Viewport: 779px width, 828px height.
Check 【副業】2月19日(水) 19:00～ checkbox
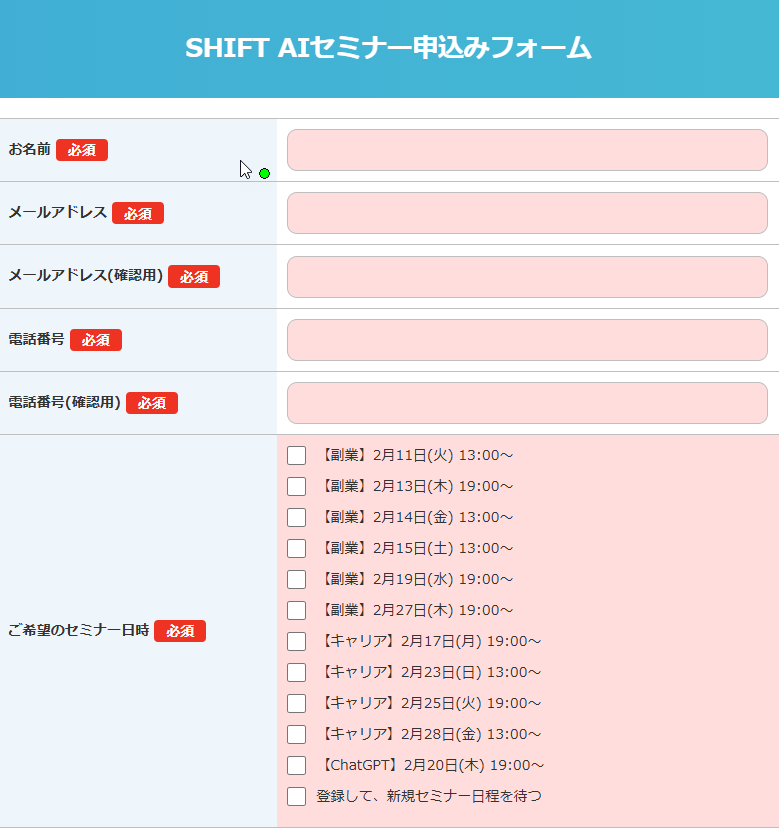(296, 579)
